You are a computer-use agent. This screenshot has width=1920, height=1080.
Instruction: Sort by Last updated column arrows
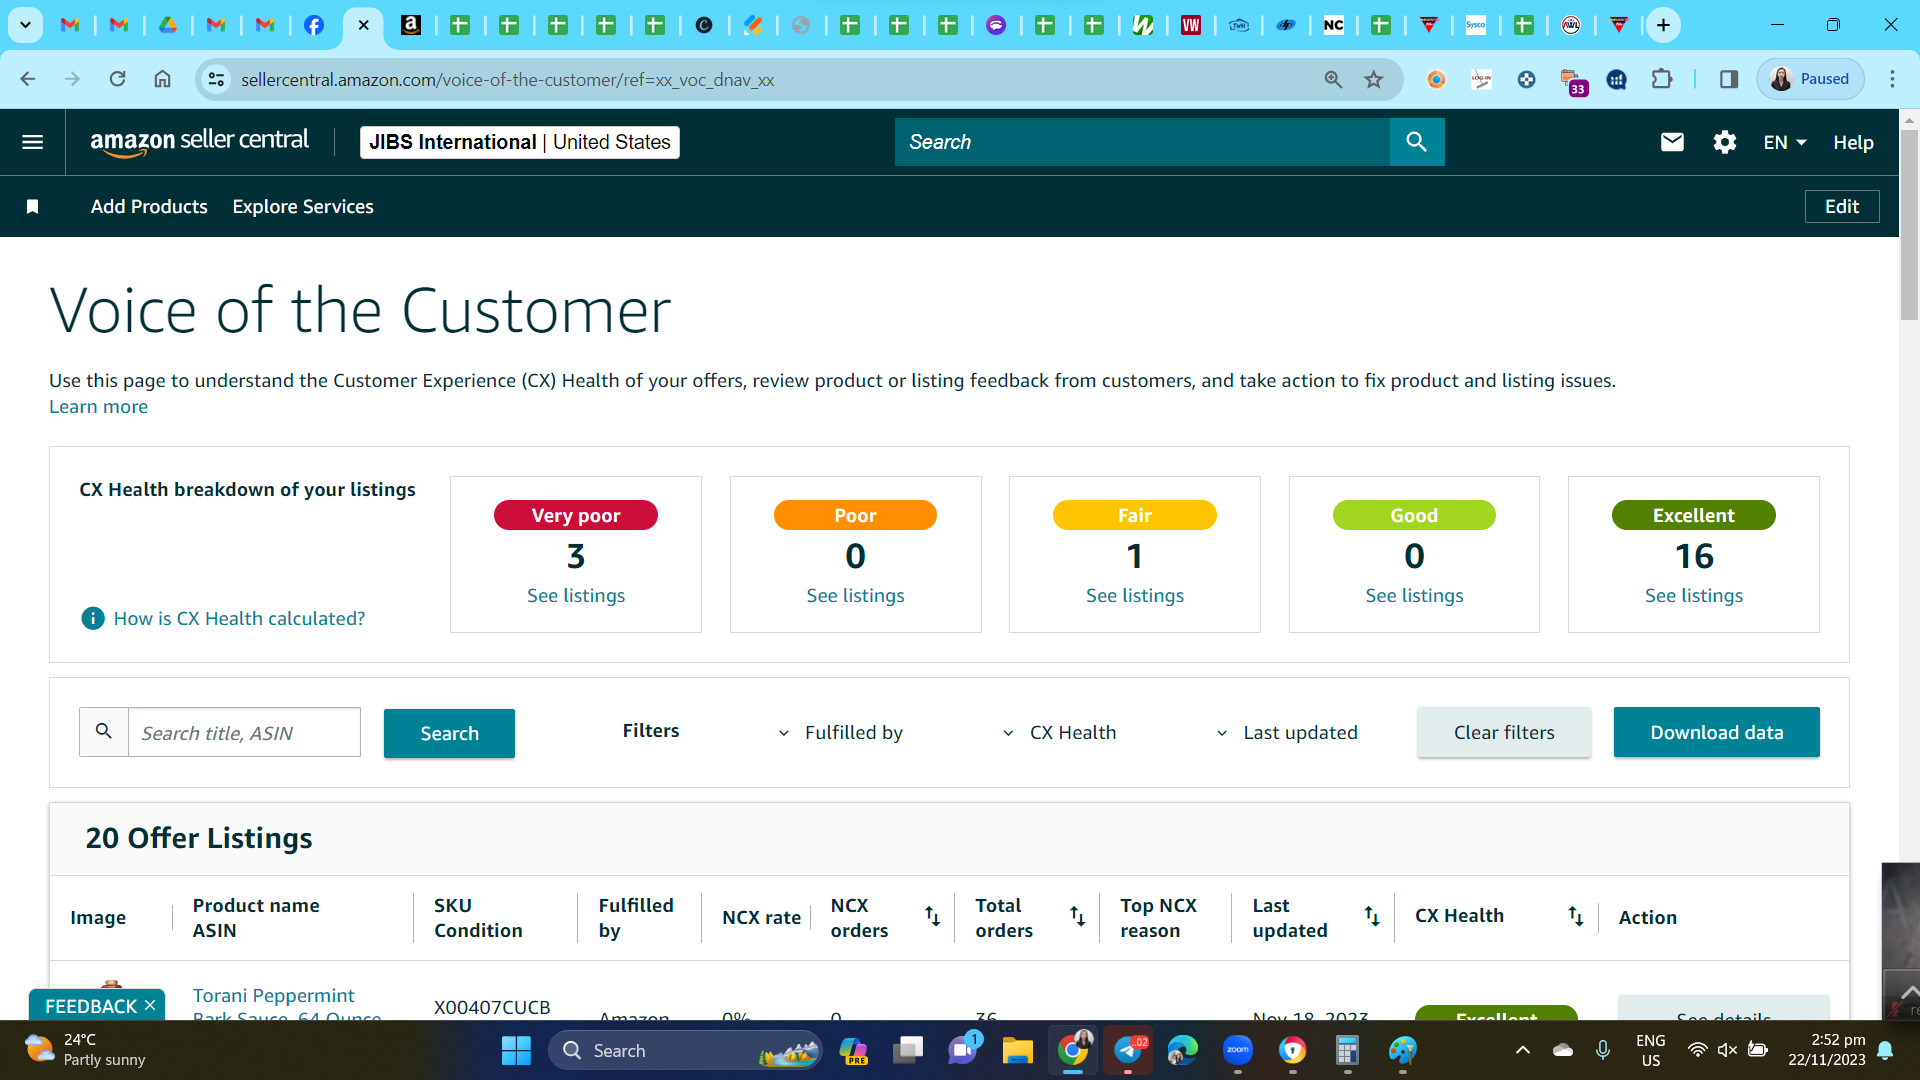pyautogui.click(x=1372, y=916)
